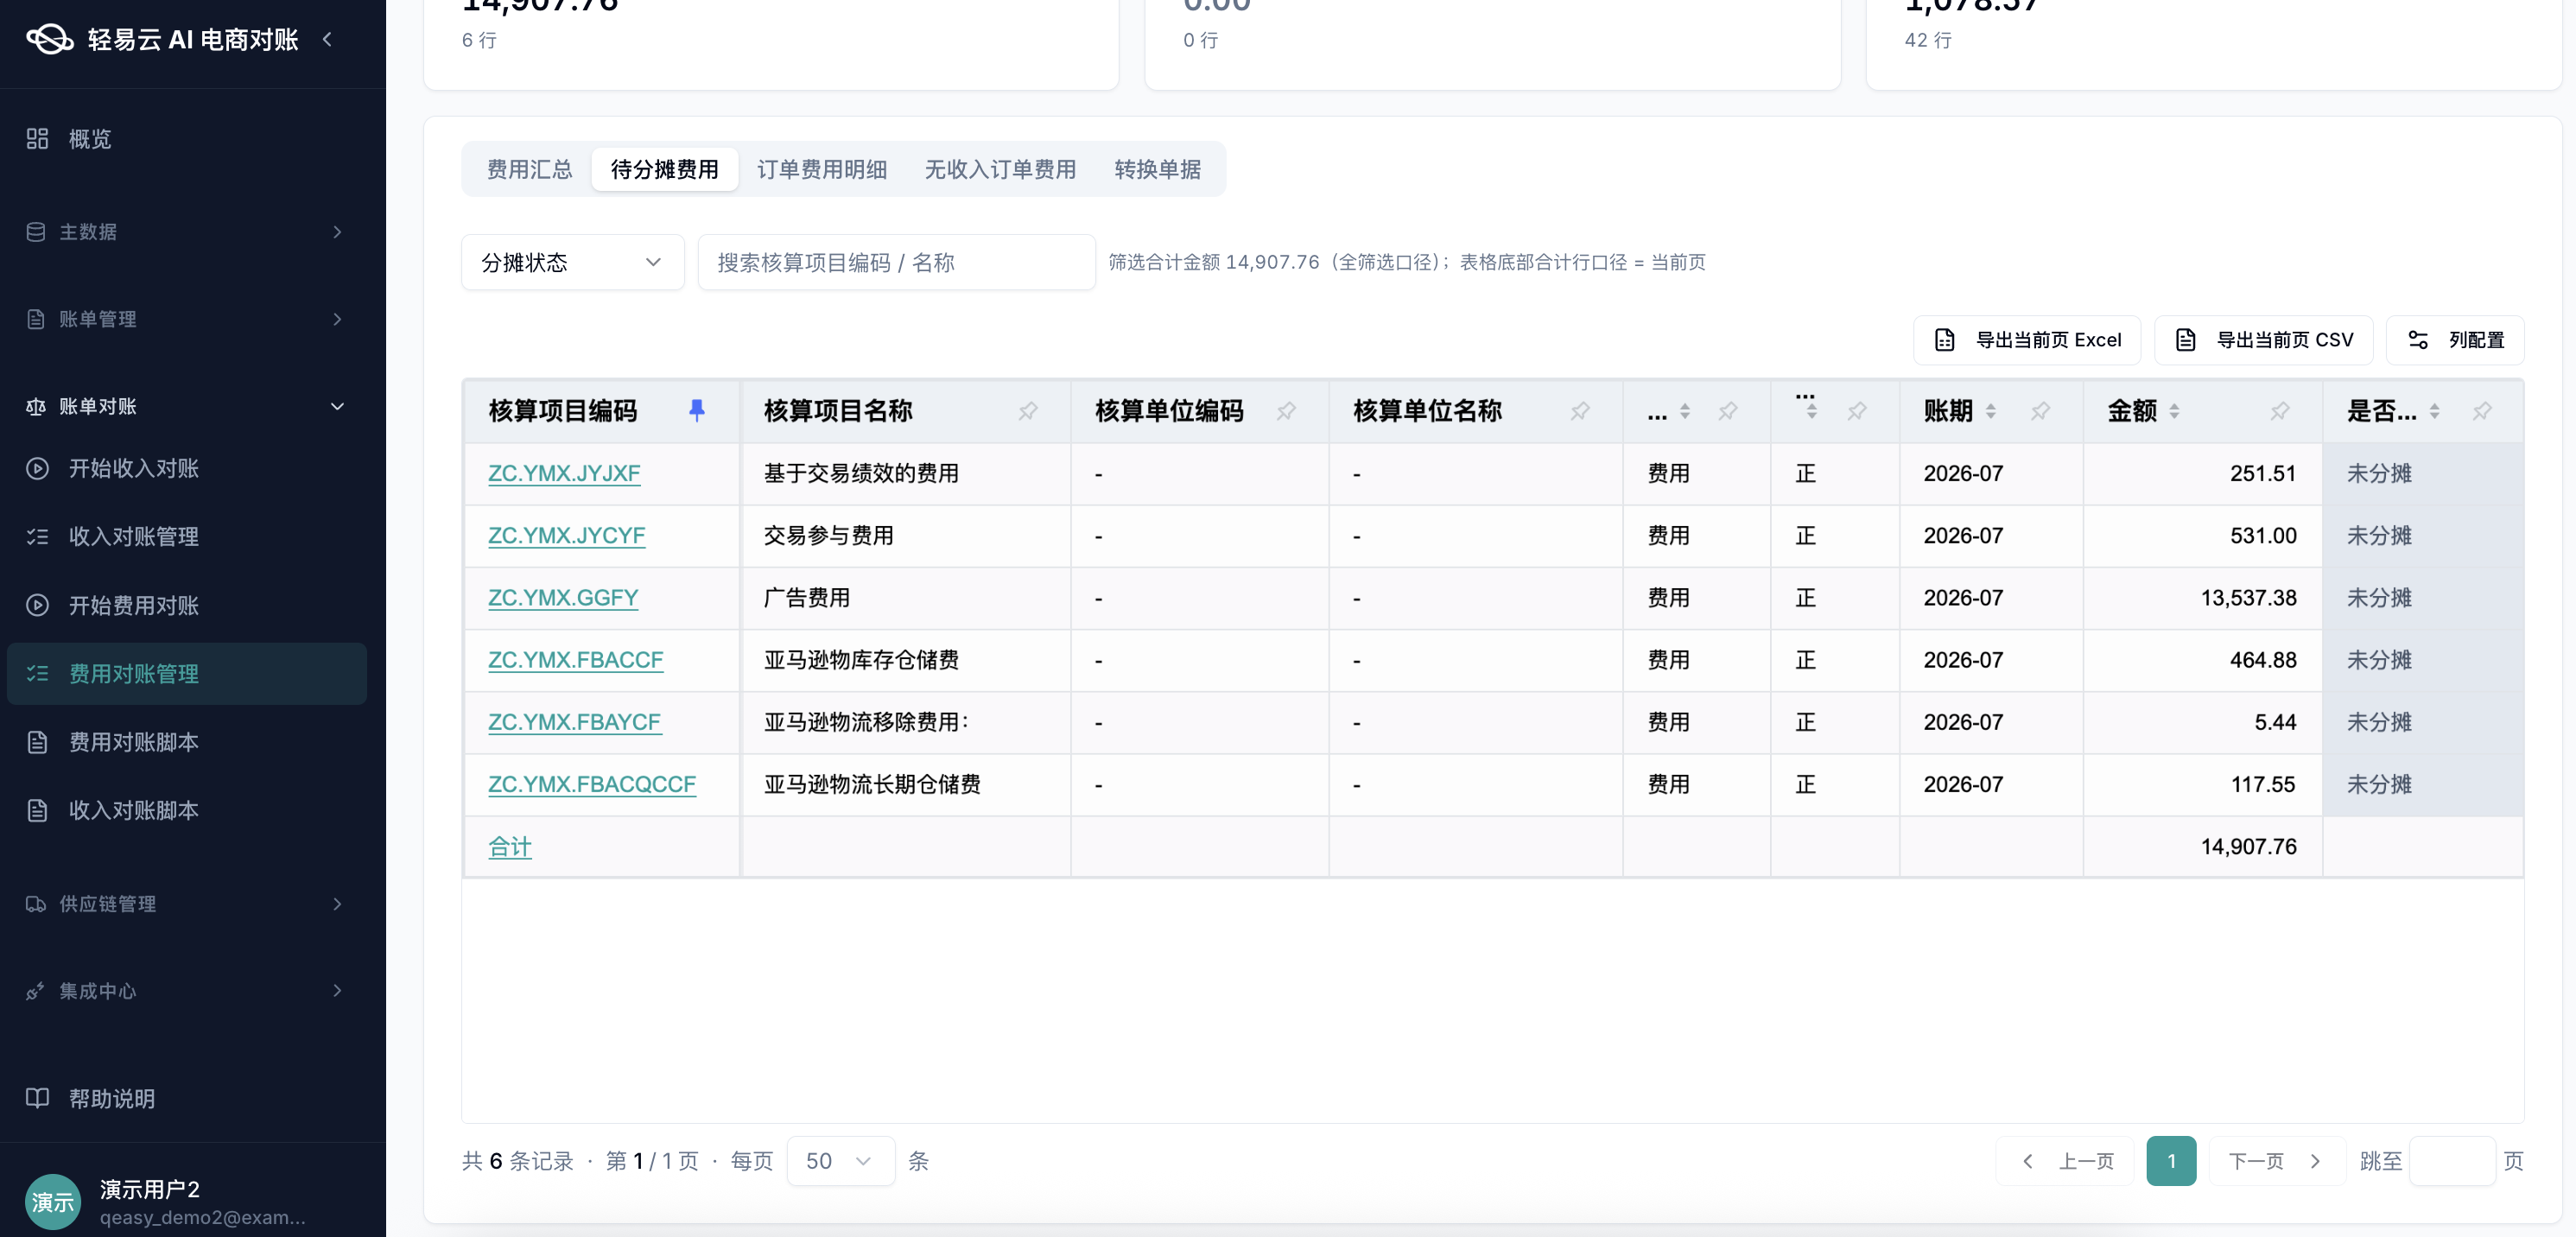This screenshot has height=1237, width=2576.
Task: Click the 跳至 page number input
Action: point(2452,1161)
